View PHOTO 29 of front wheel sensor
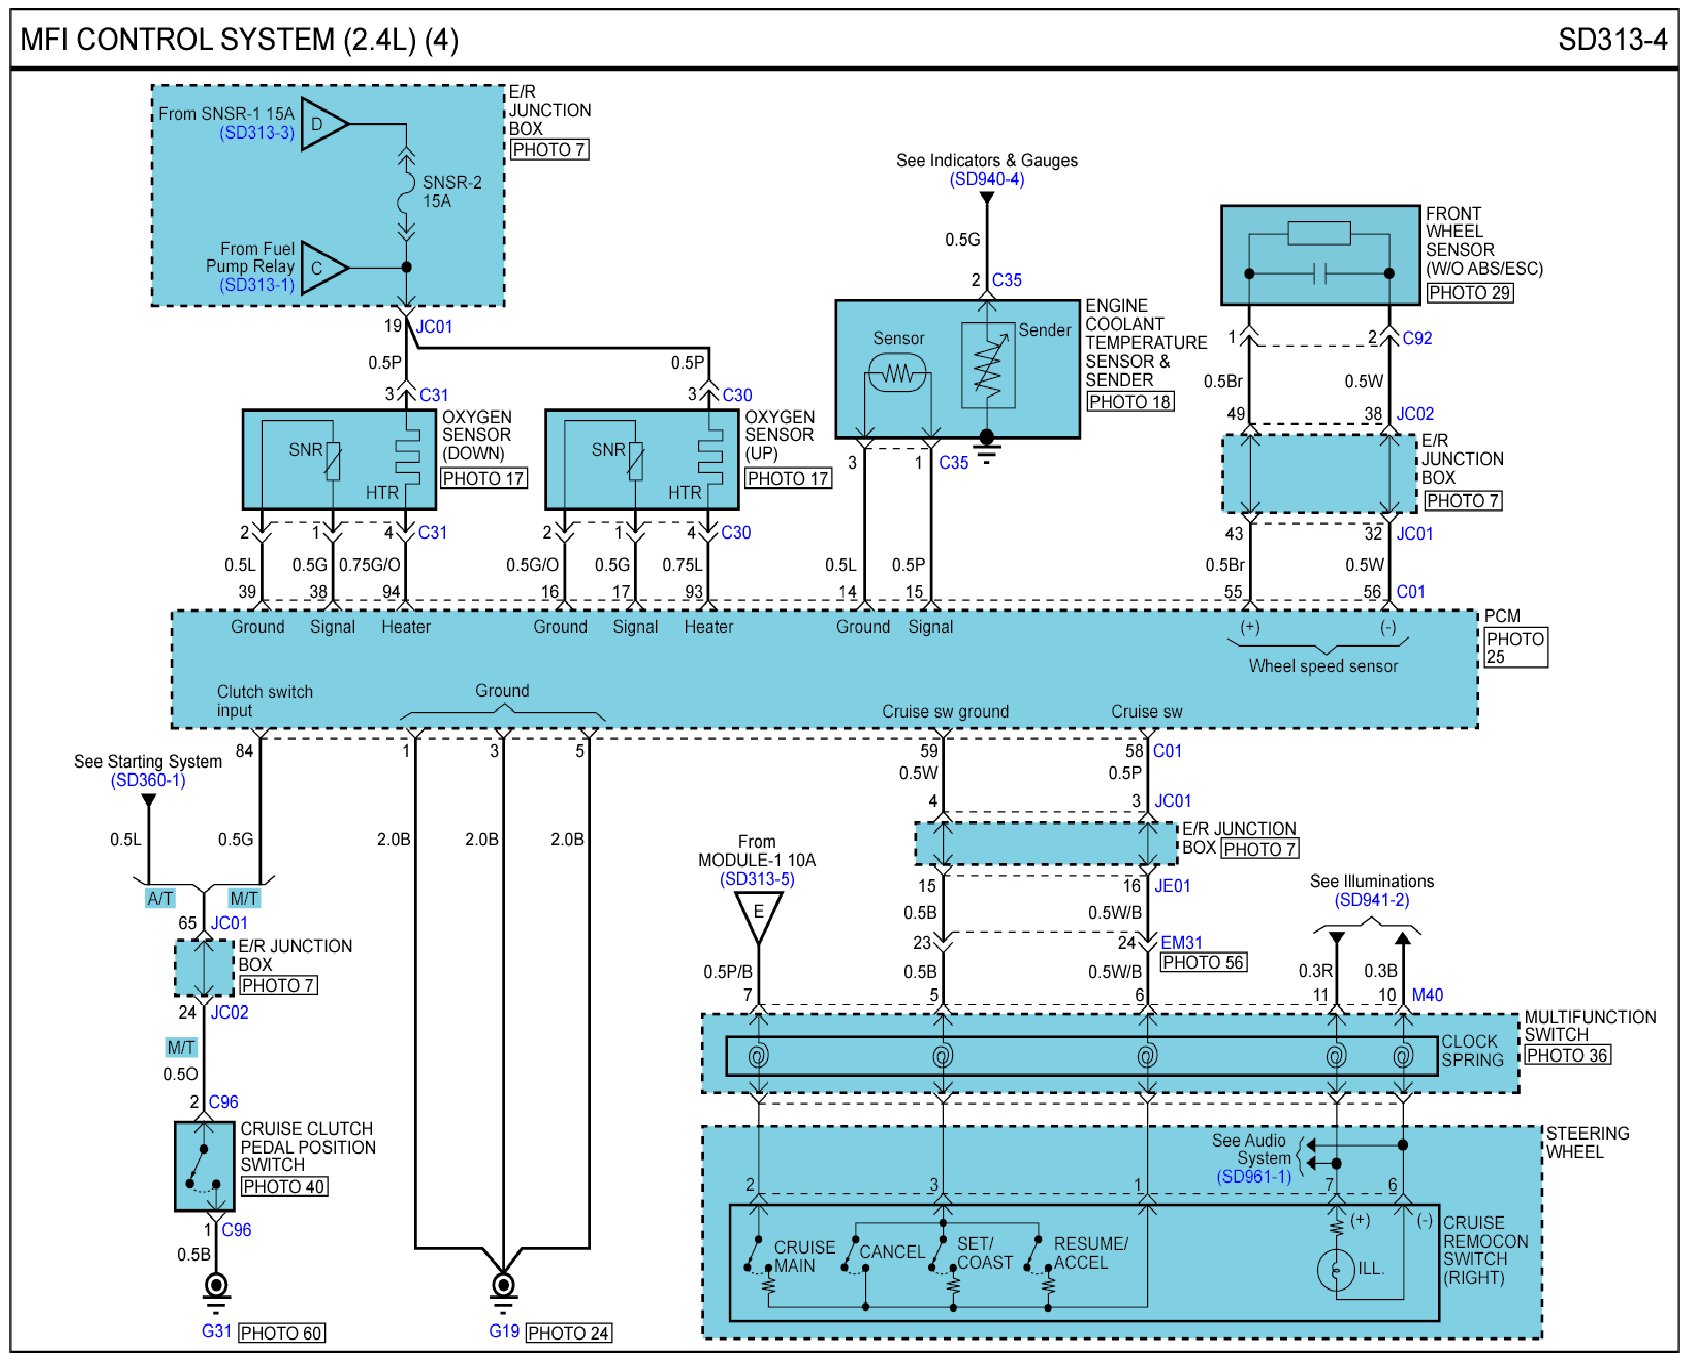Viewport: 1689px width, 1365px height. 1469,293
